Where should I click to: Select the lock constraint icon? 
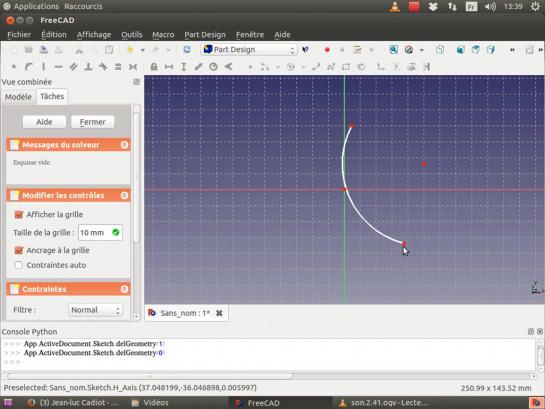point(154,67)
